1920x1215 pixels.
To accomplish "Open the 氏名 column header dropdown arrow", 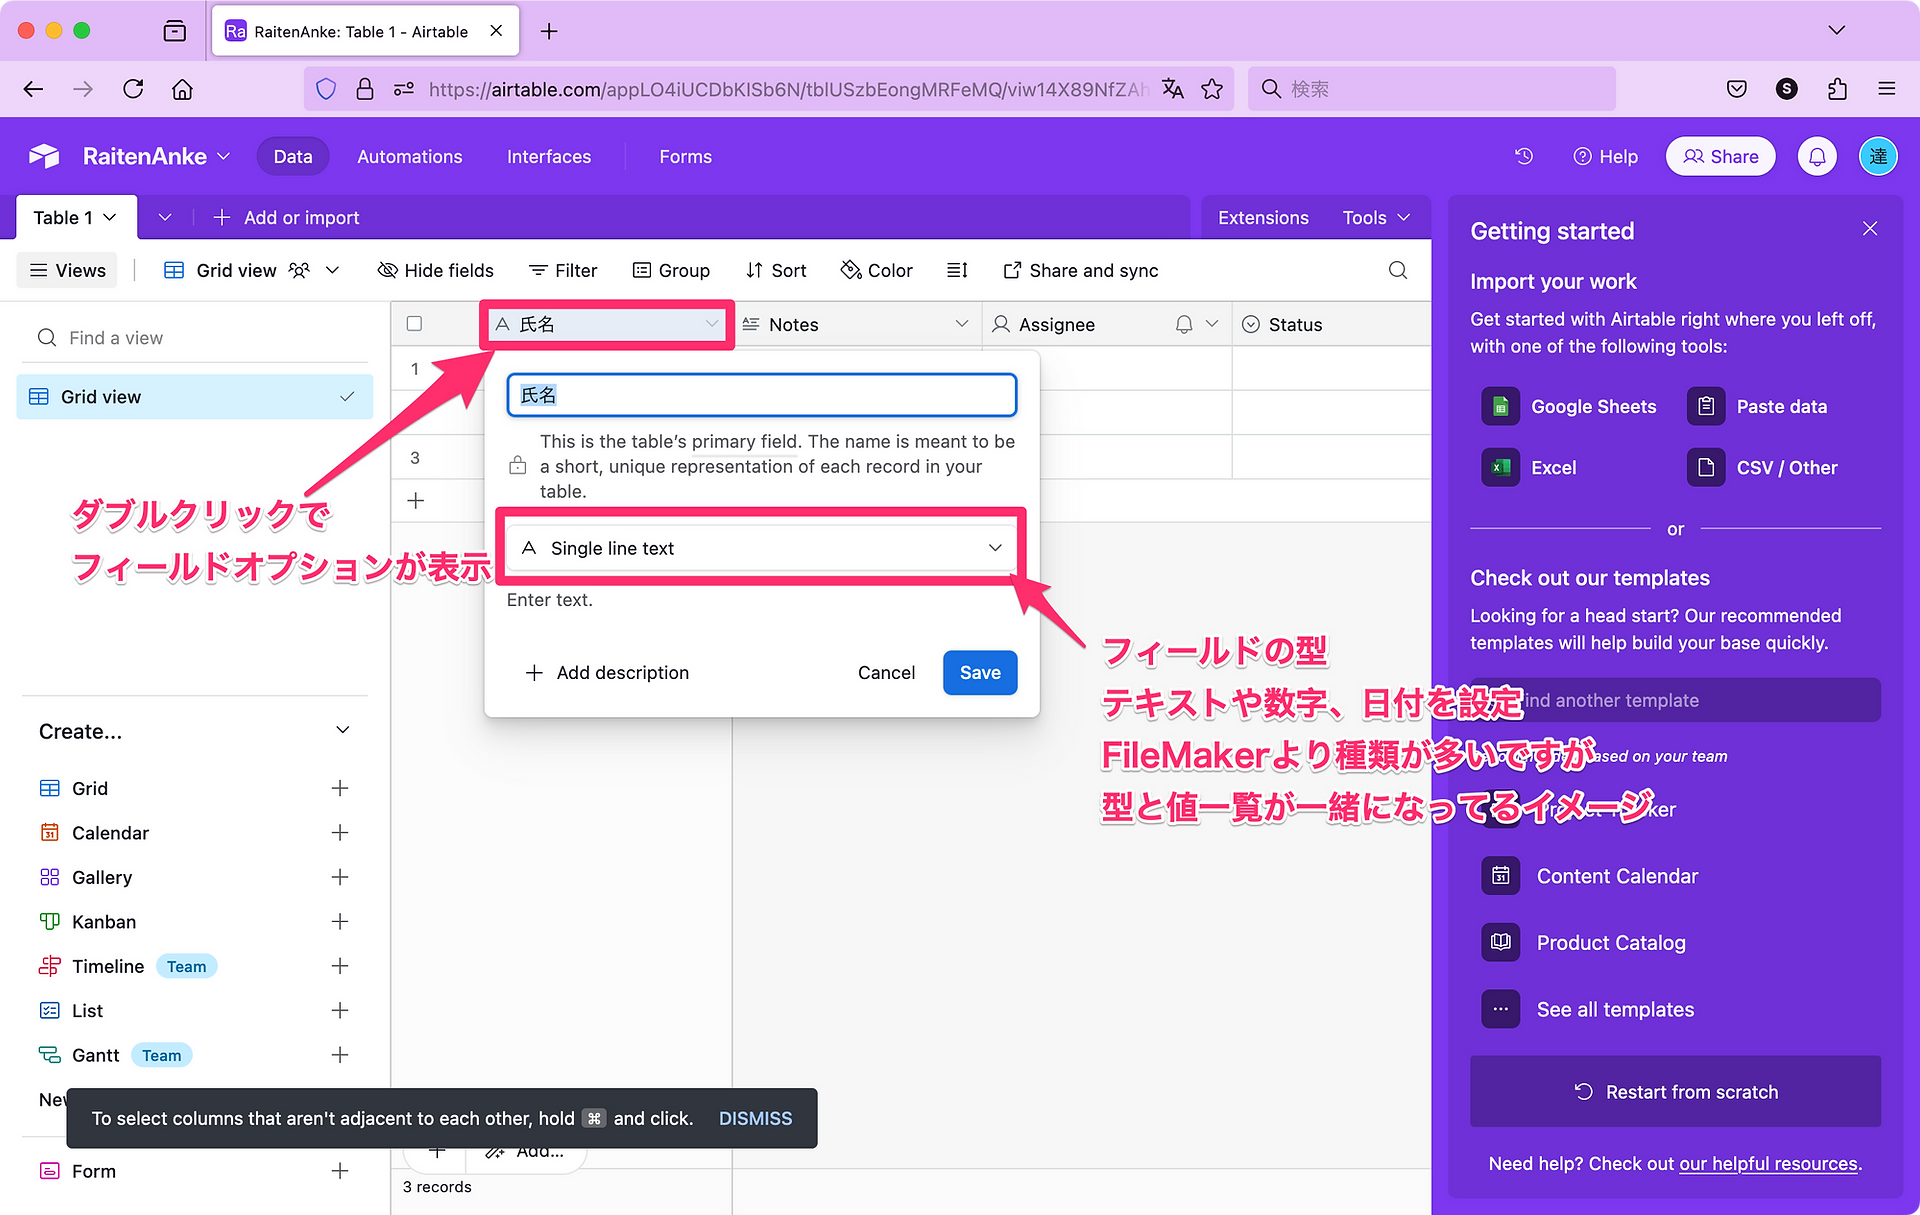I will click(x=711, y=324).
